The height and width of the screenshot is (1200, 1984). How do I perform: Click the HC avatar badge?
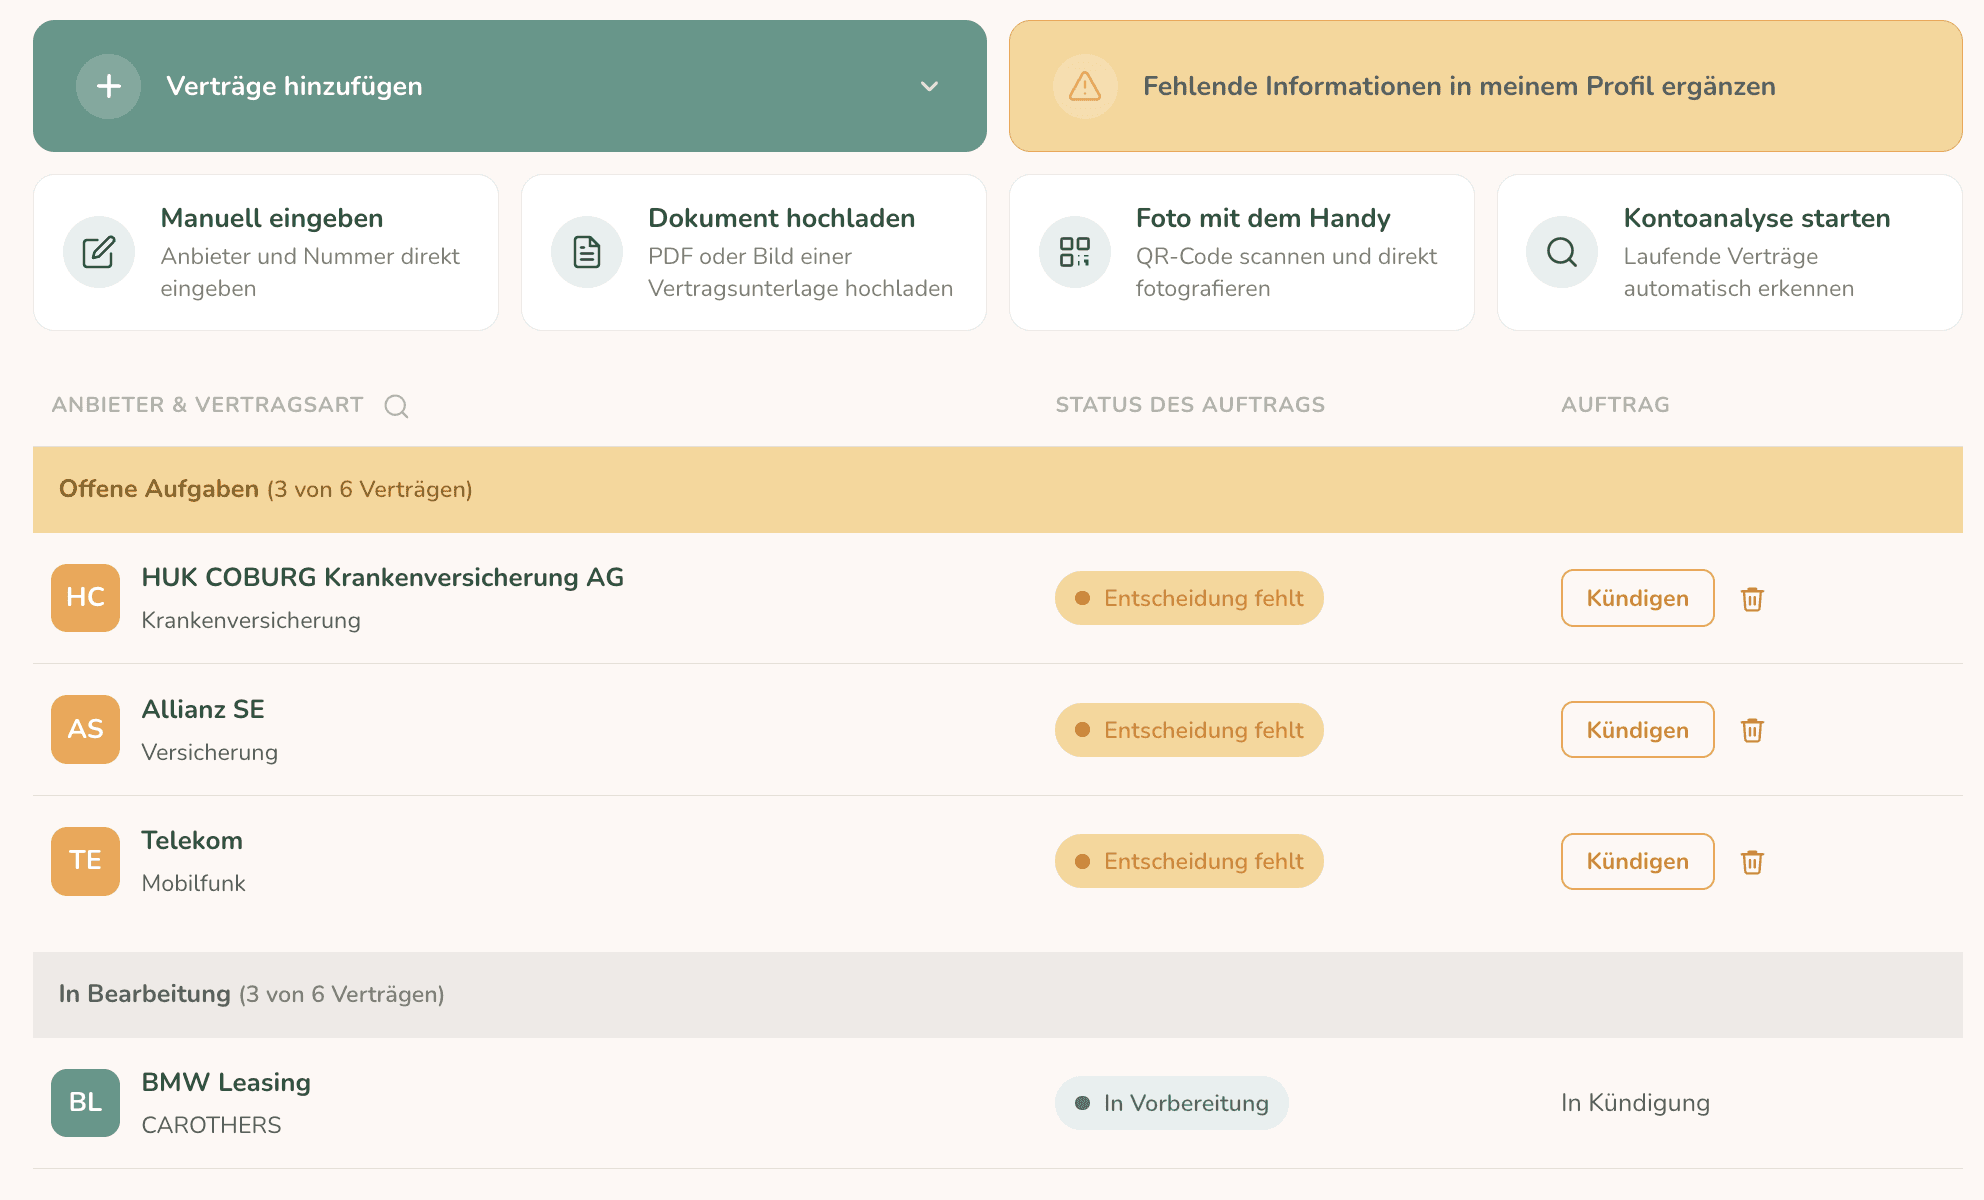(85, 598)
